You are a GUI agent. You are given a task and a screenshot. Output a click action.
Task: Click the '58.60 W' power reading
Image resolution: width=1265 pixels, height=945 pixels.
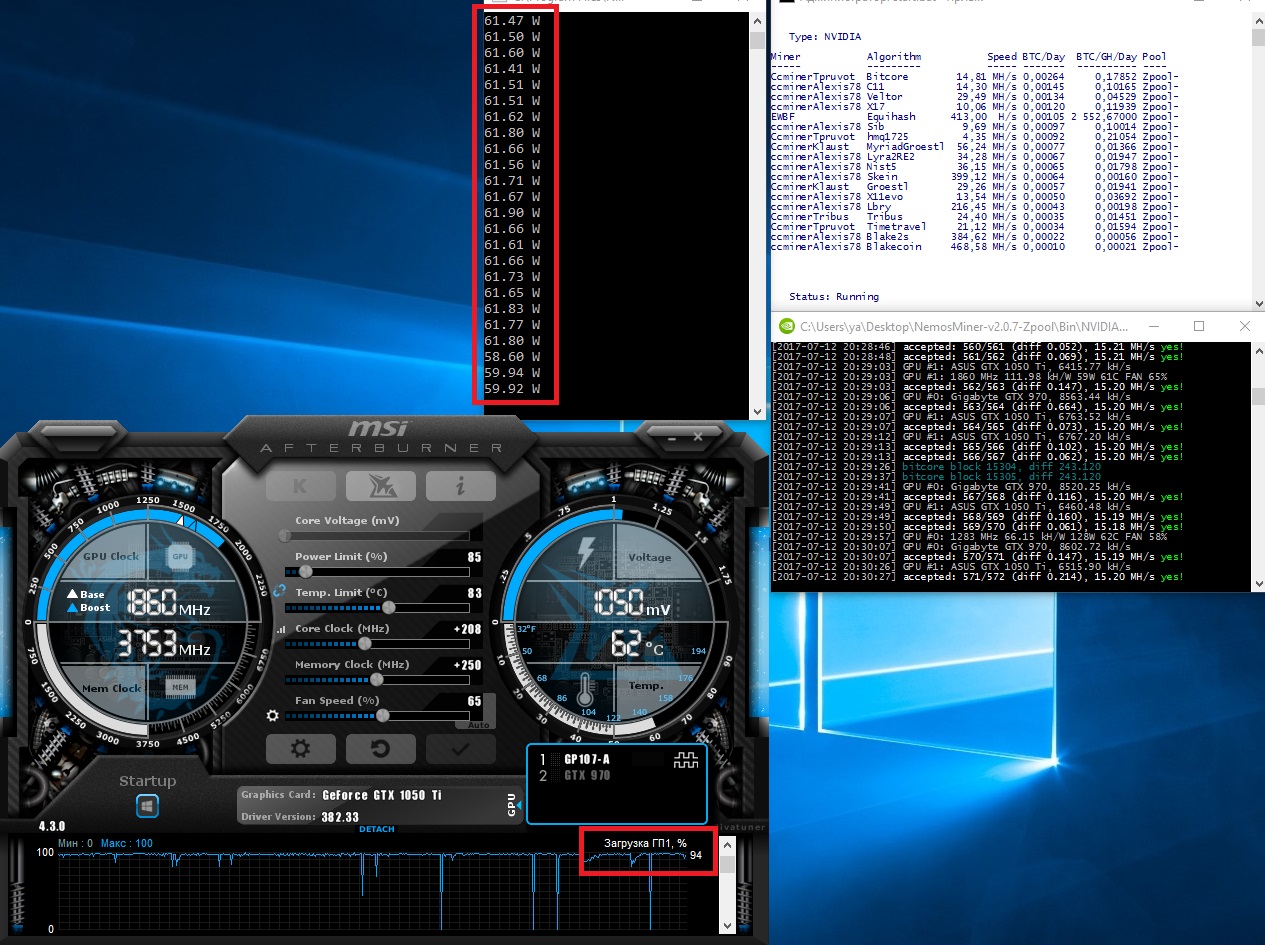click(512, 357)
